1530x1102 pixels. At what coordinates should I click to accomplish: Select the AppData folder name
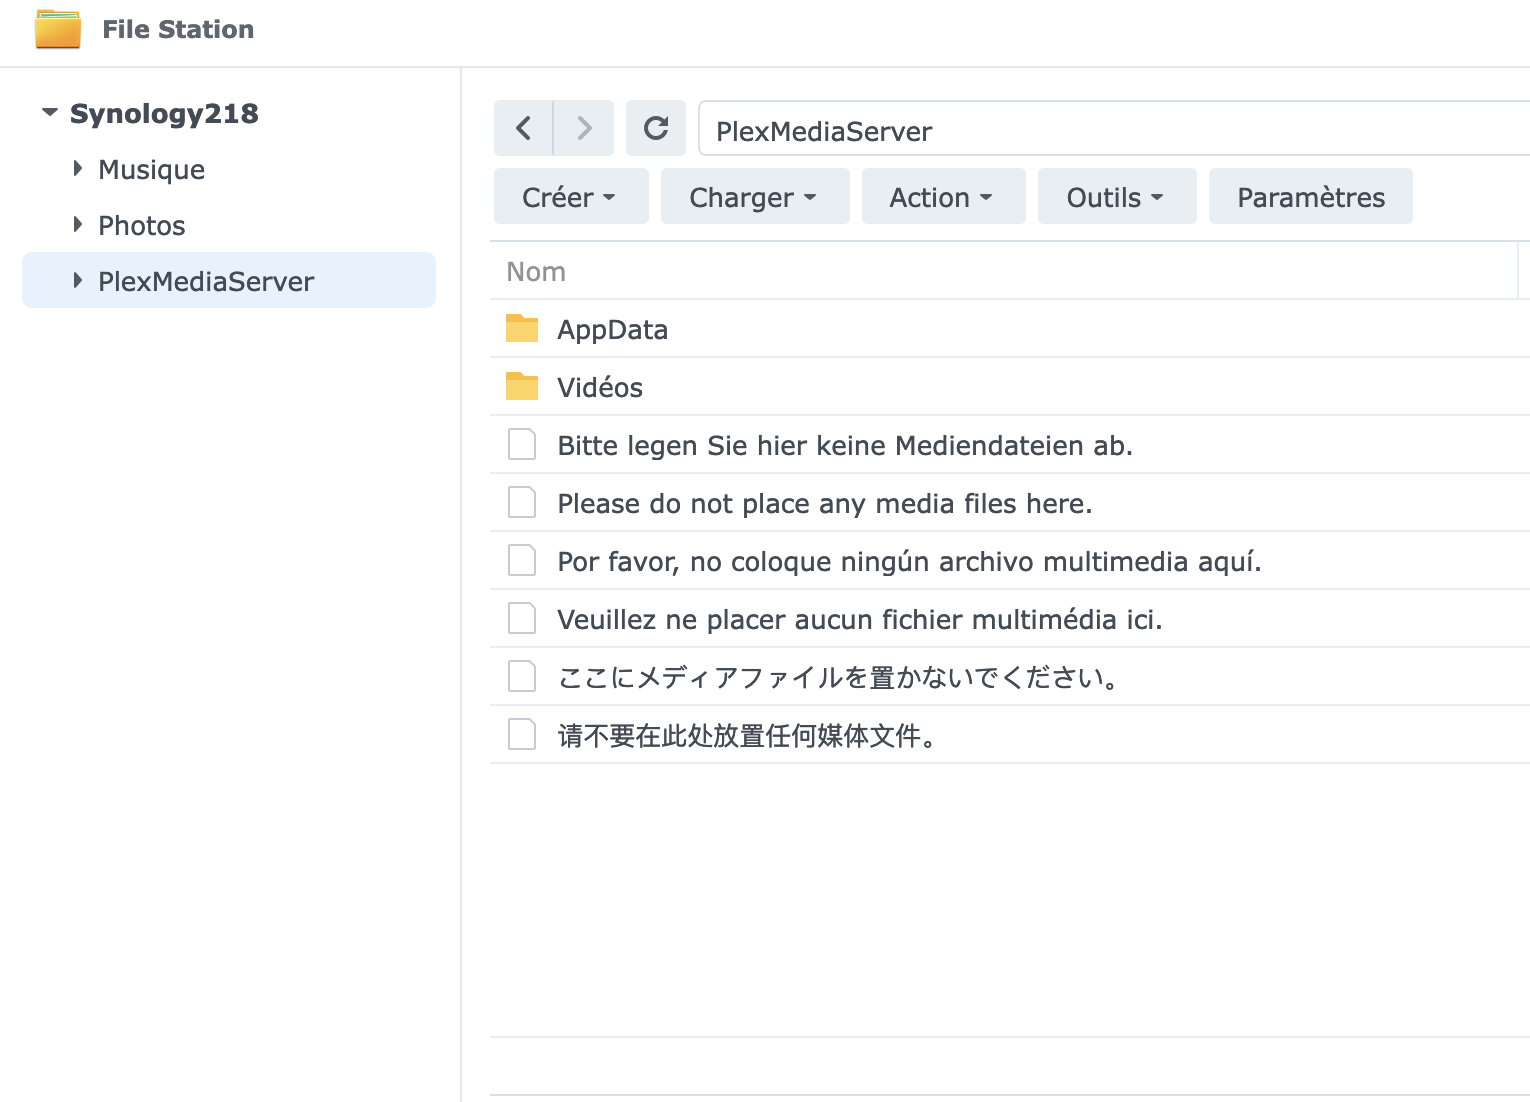(612, 330)
